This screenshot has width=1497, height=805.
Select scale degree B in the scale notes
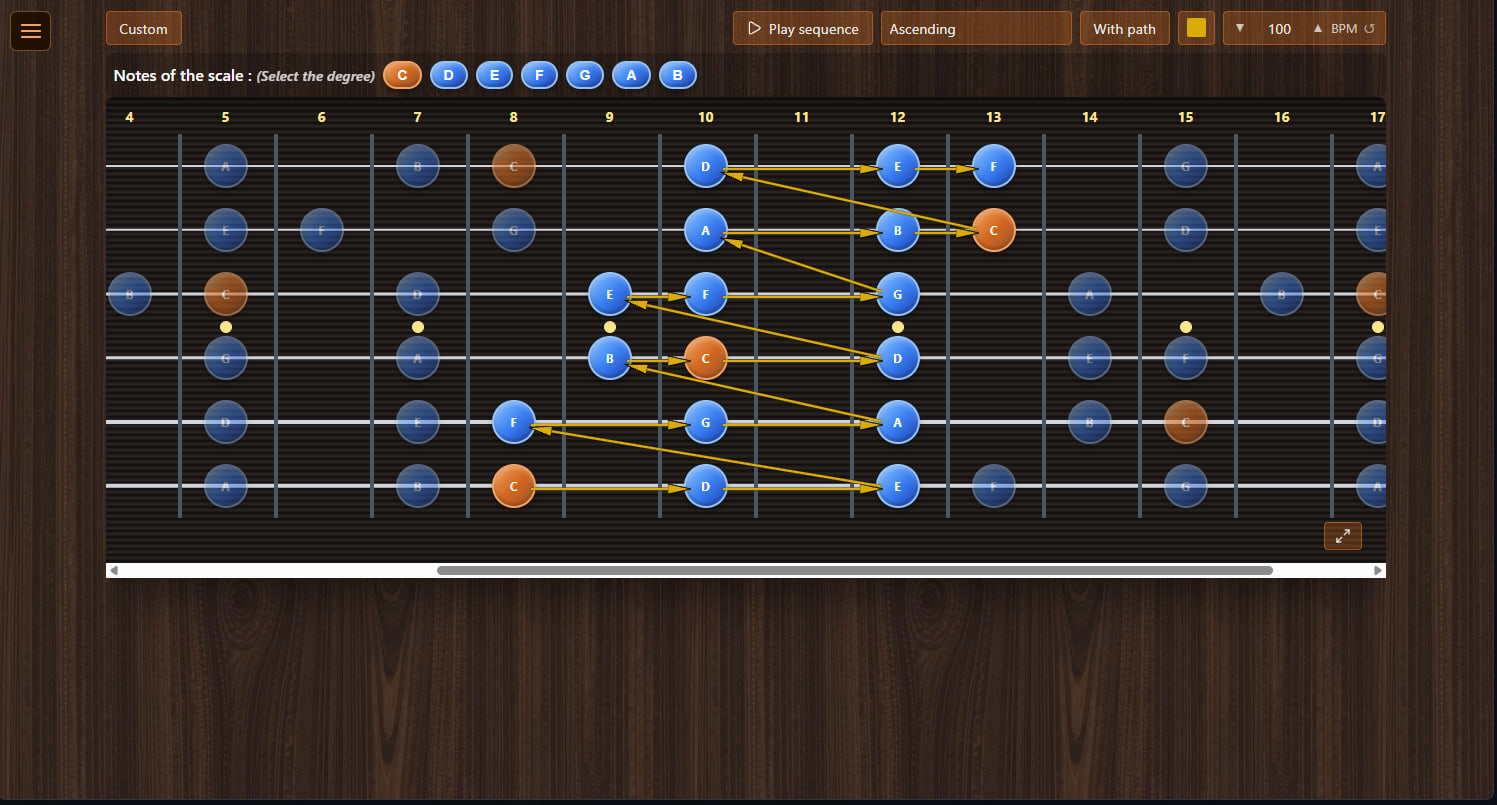coord(678,75)
